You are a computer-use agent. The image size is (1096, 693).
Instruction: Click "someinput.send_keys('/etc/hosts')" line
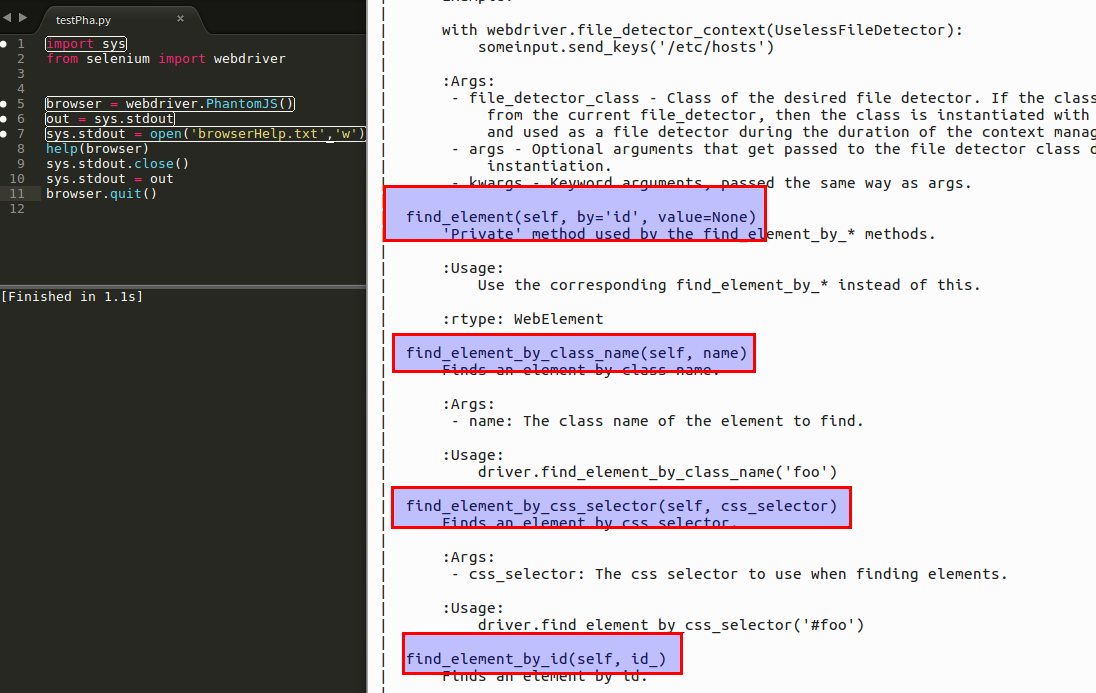click(626, 48)
